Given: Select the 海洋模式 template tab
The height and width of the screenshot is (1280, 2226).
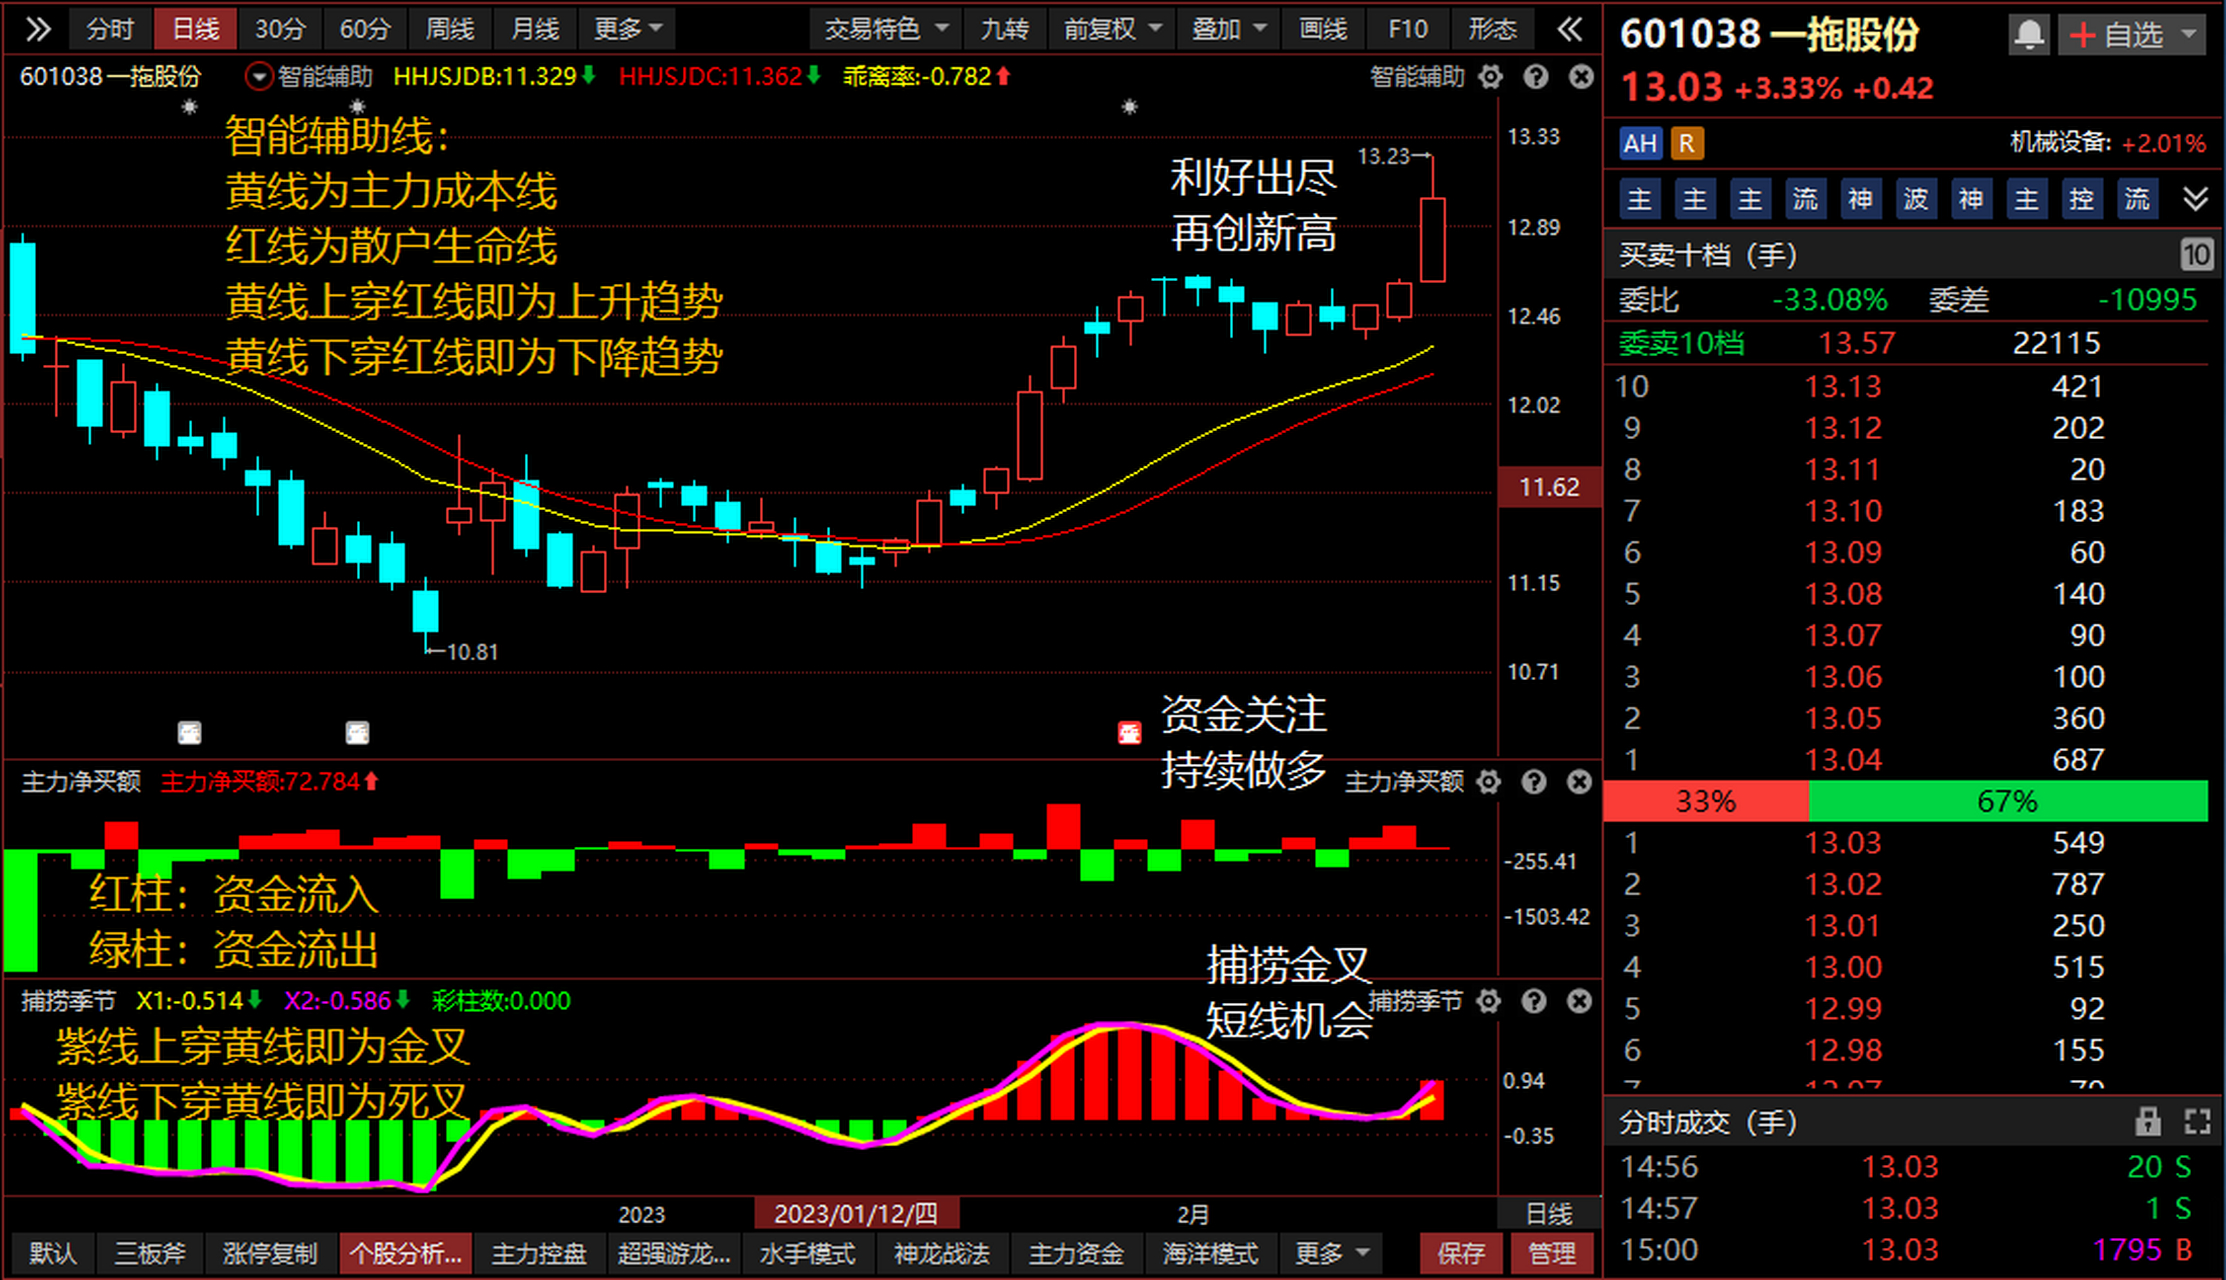Looking at the screenshot, I should coord(1211,1253).
